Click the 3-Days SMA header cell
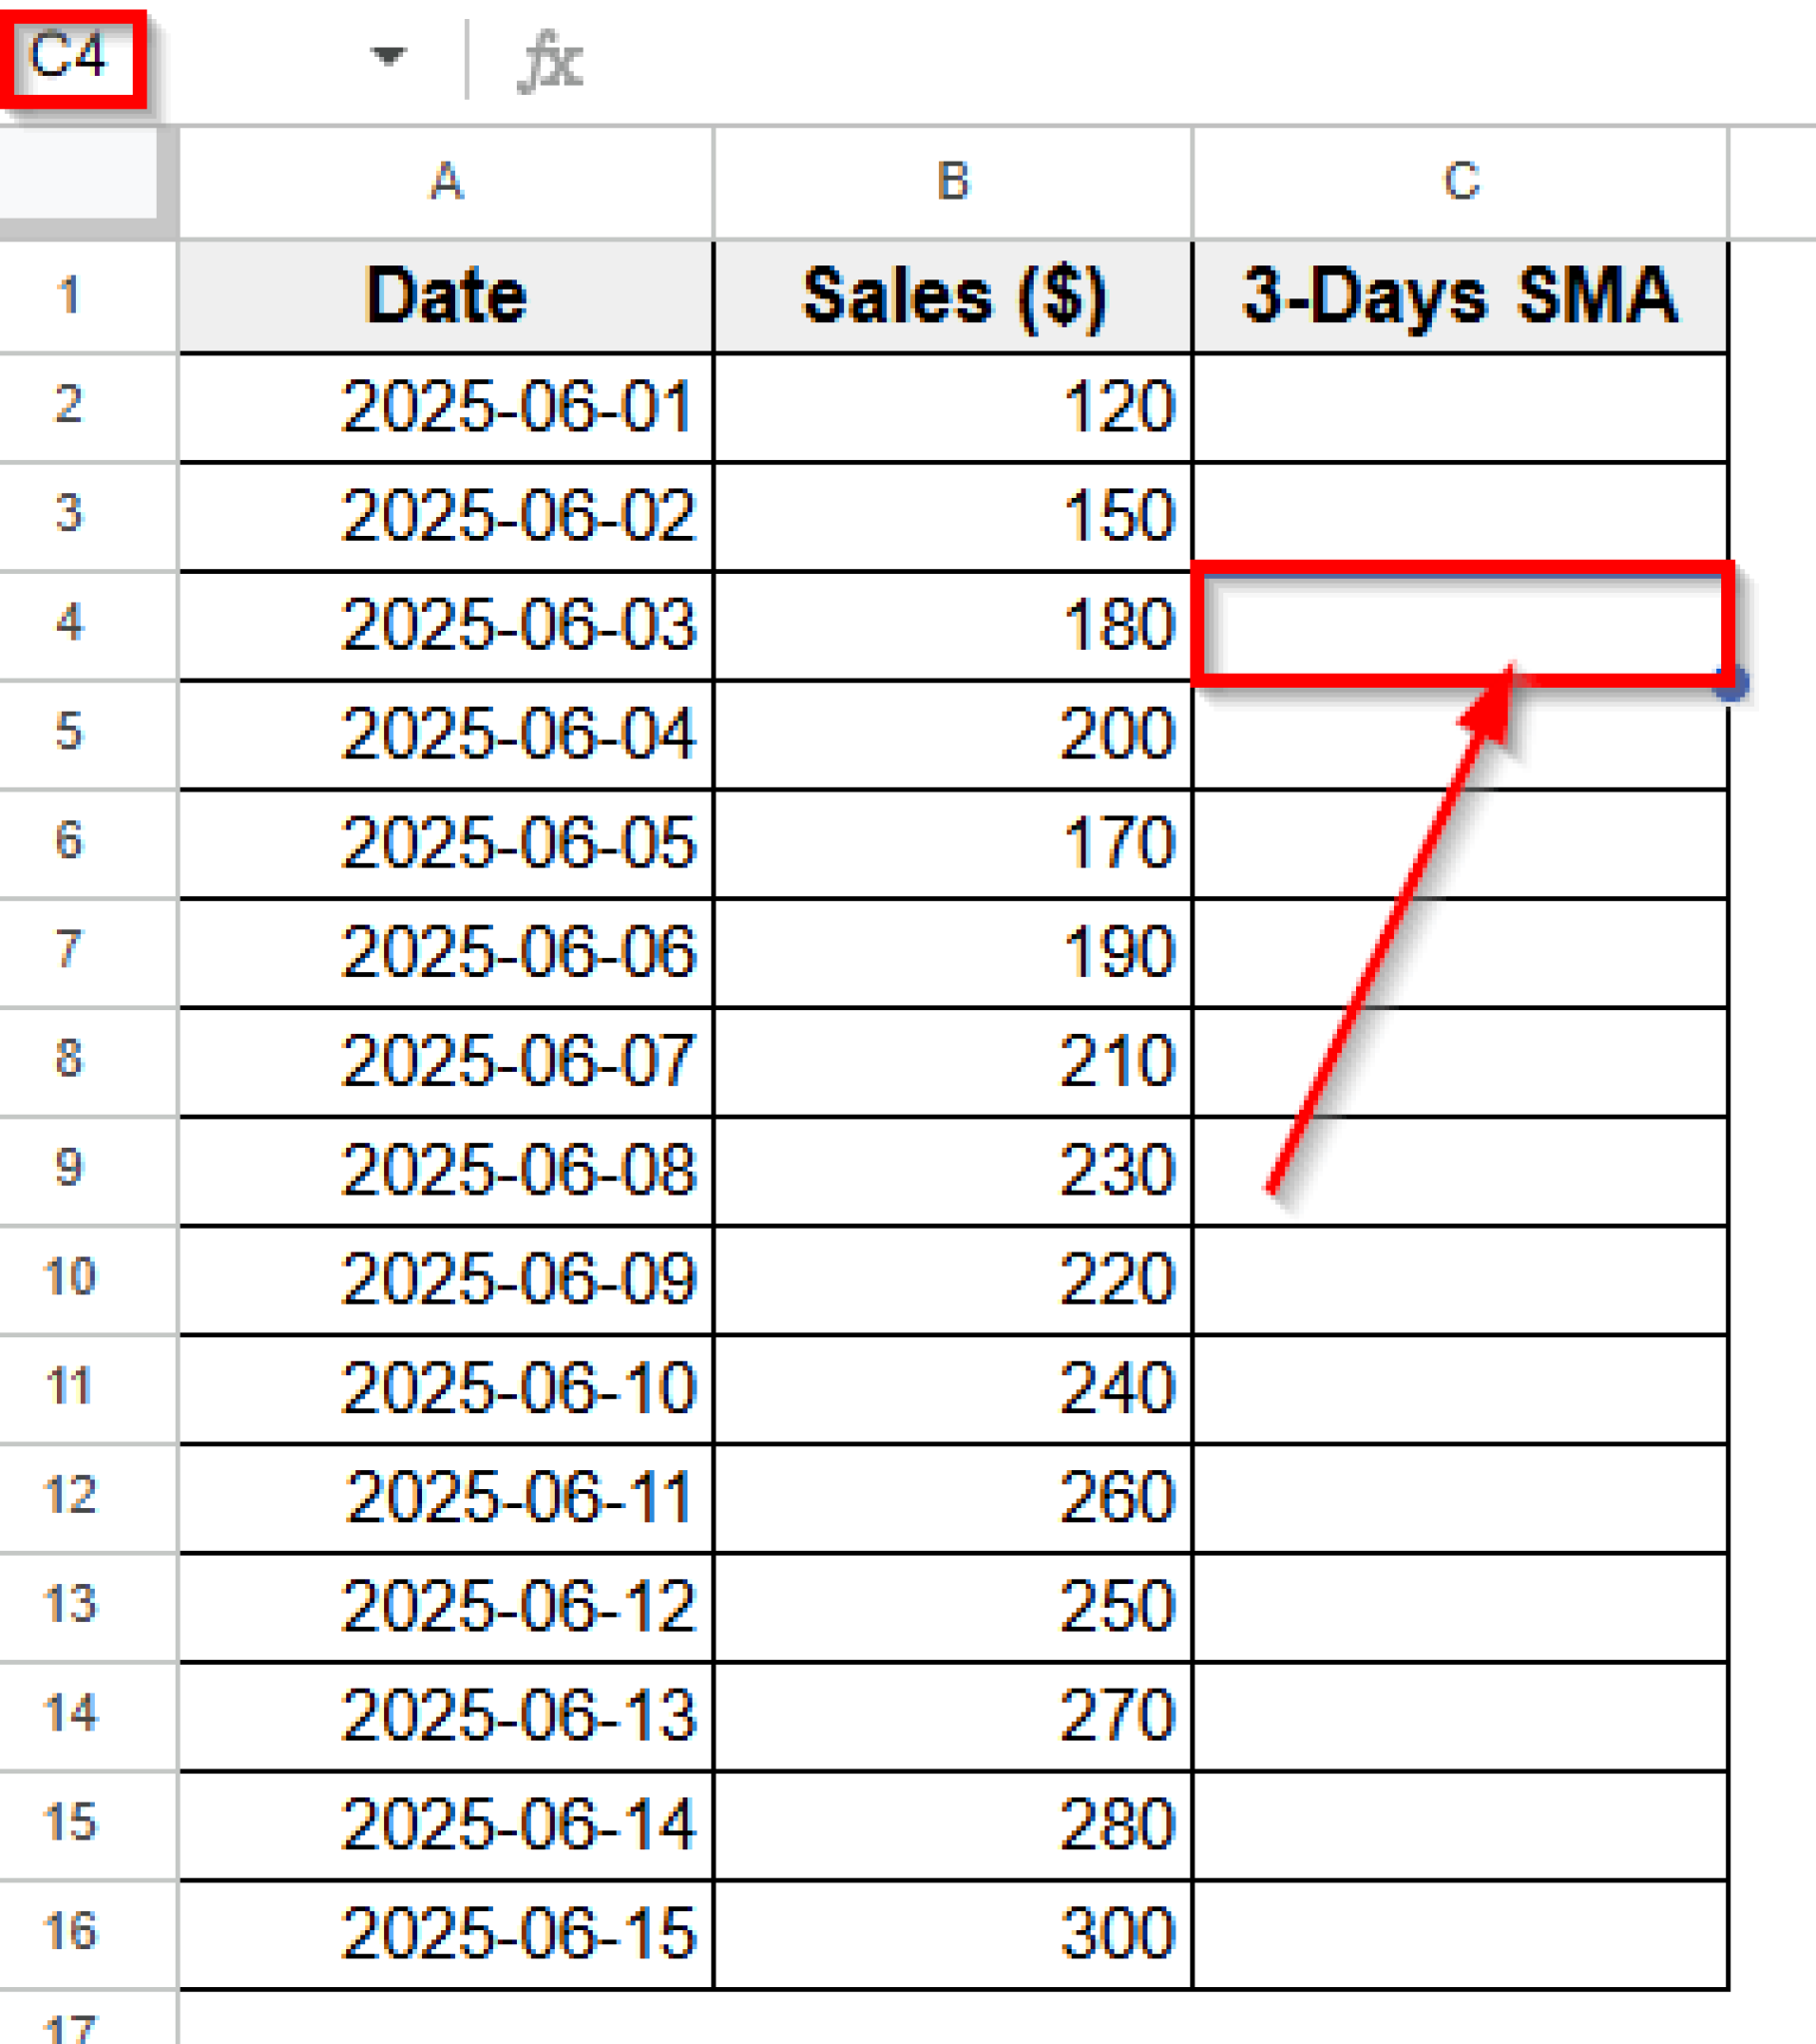 click(x=1460, y=296)
